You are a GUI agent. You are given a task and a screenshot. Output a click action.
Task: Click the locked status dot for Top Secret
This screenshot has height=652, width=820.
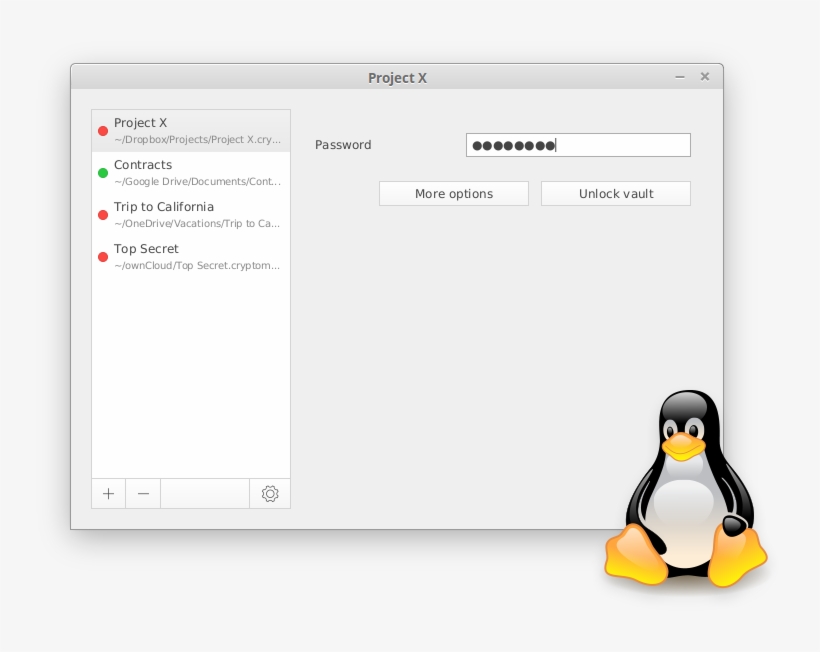tap(103, 257)
